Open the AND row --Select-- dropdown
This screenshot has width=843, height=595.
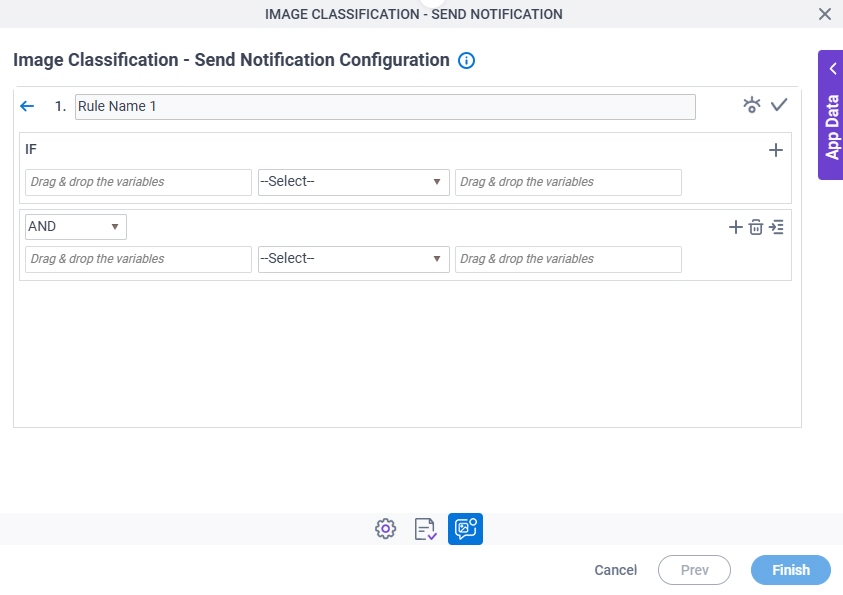[353, 259]
